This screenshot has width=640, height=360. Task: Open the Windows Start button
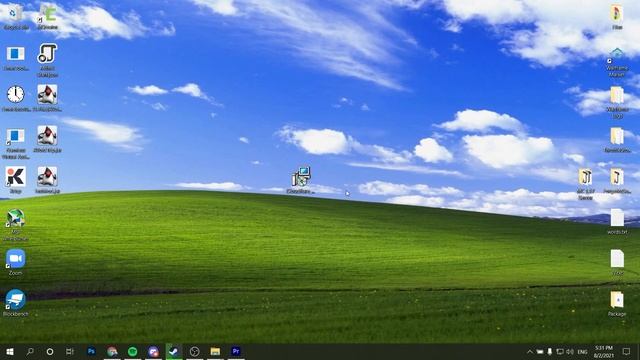(x=10, y=351)
